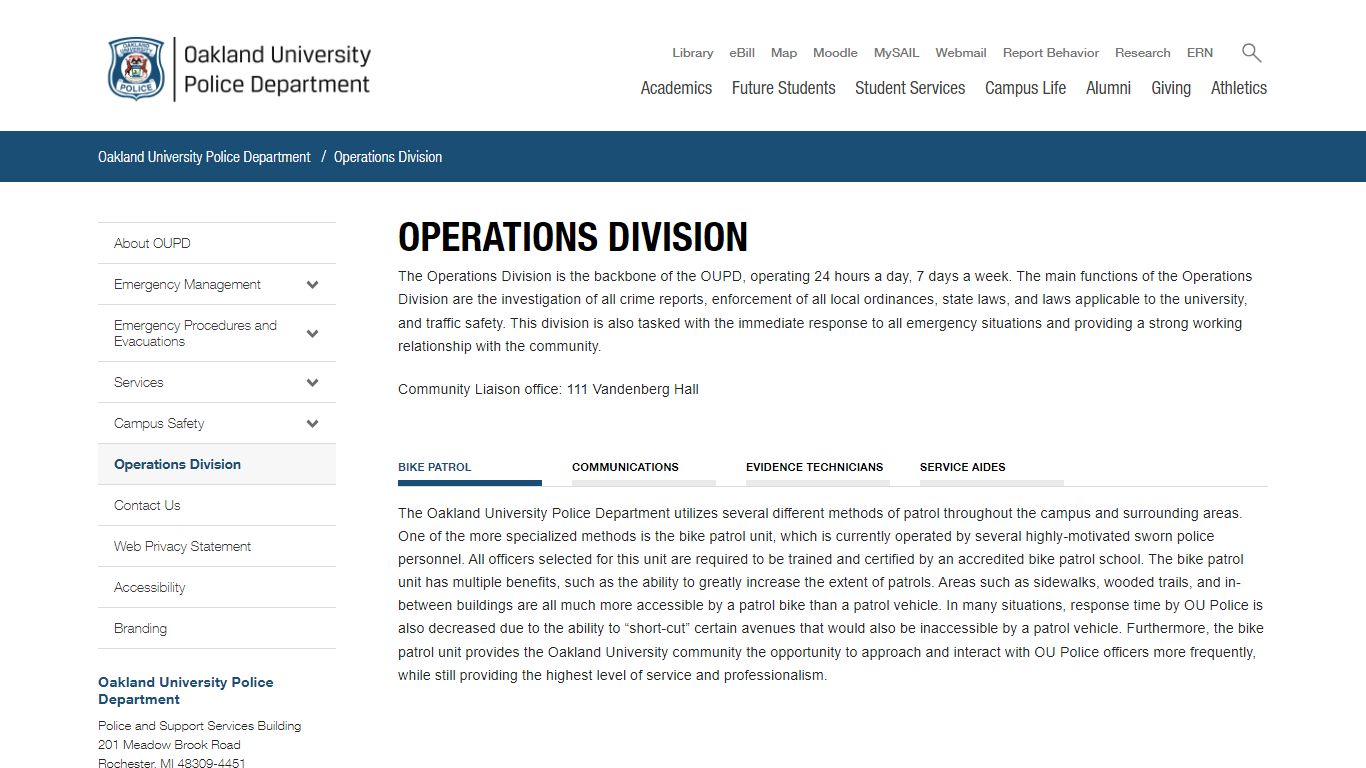
Task: Open the search magnifier icon
Action: click(x=1251, y=53)
